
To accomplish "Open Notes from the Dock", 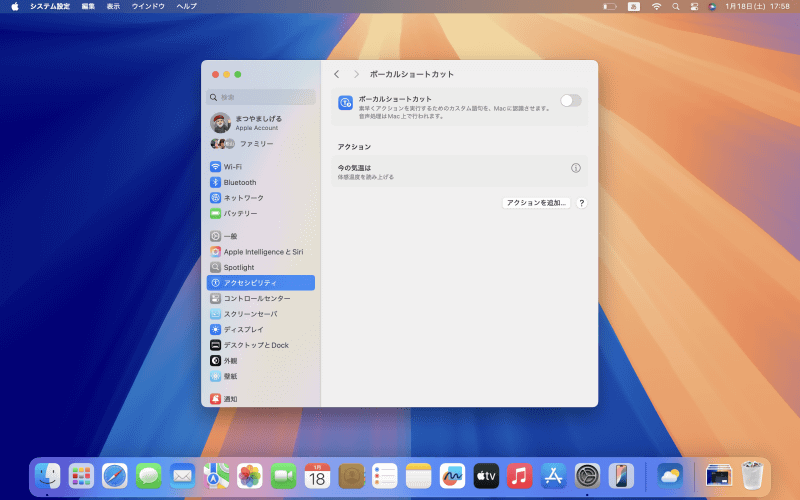I will coord(419,477).
